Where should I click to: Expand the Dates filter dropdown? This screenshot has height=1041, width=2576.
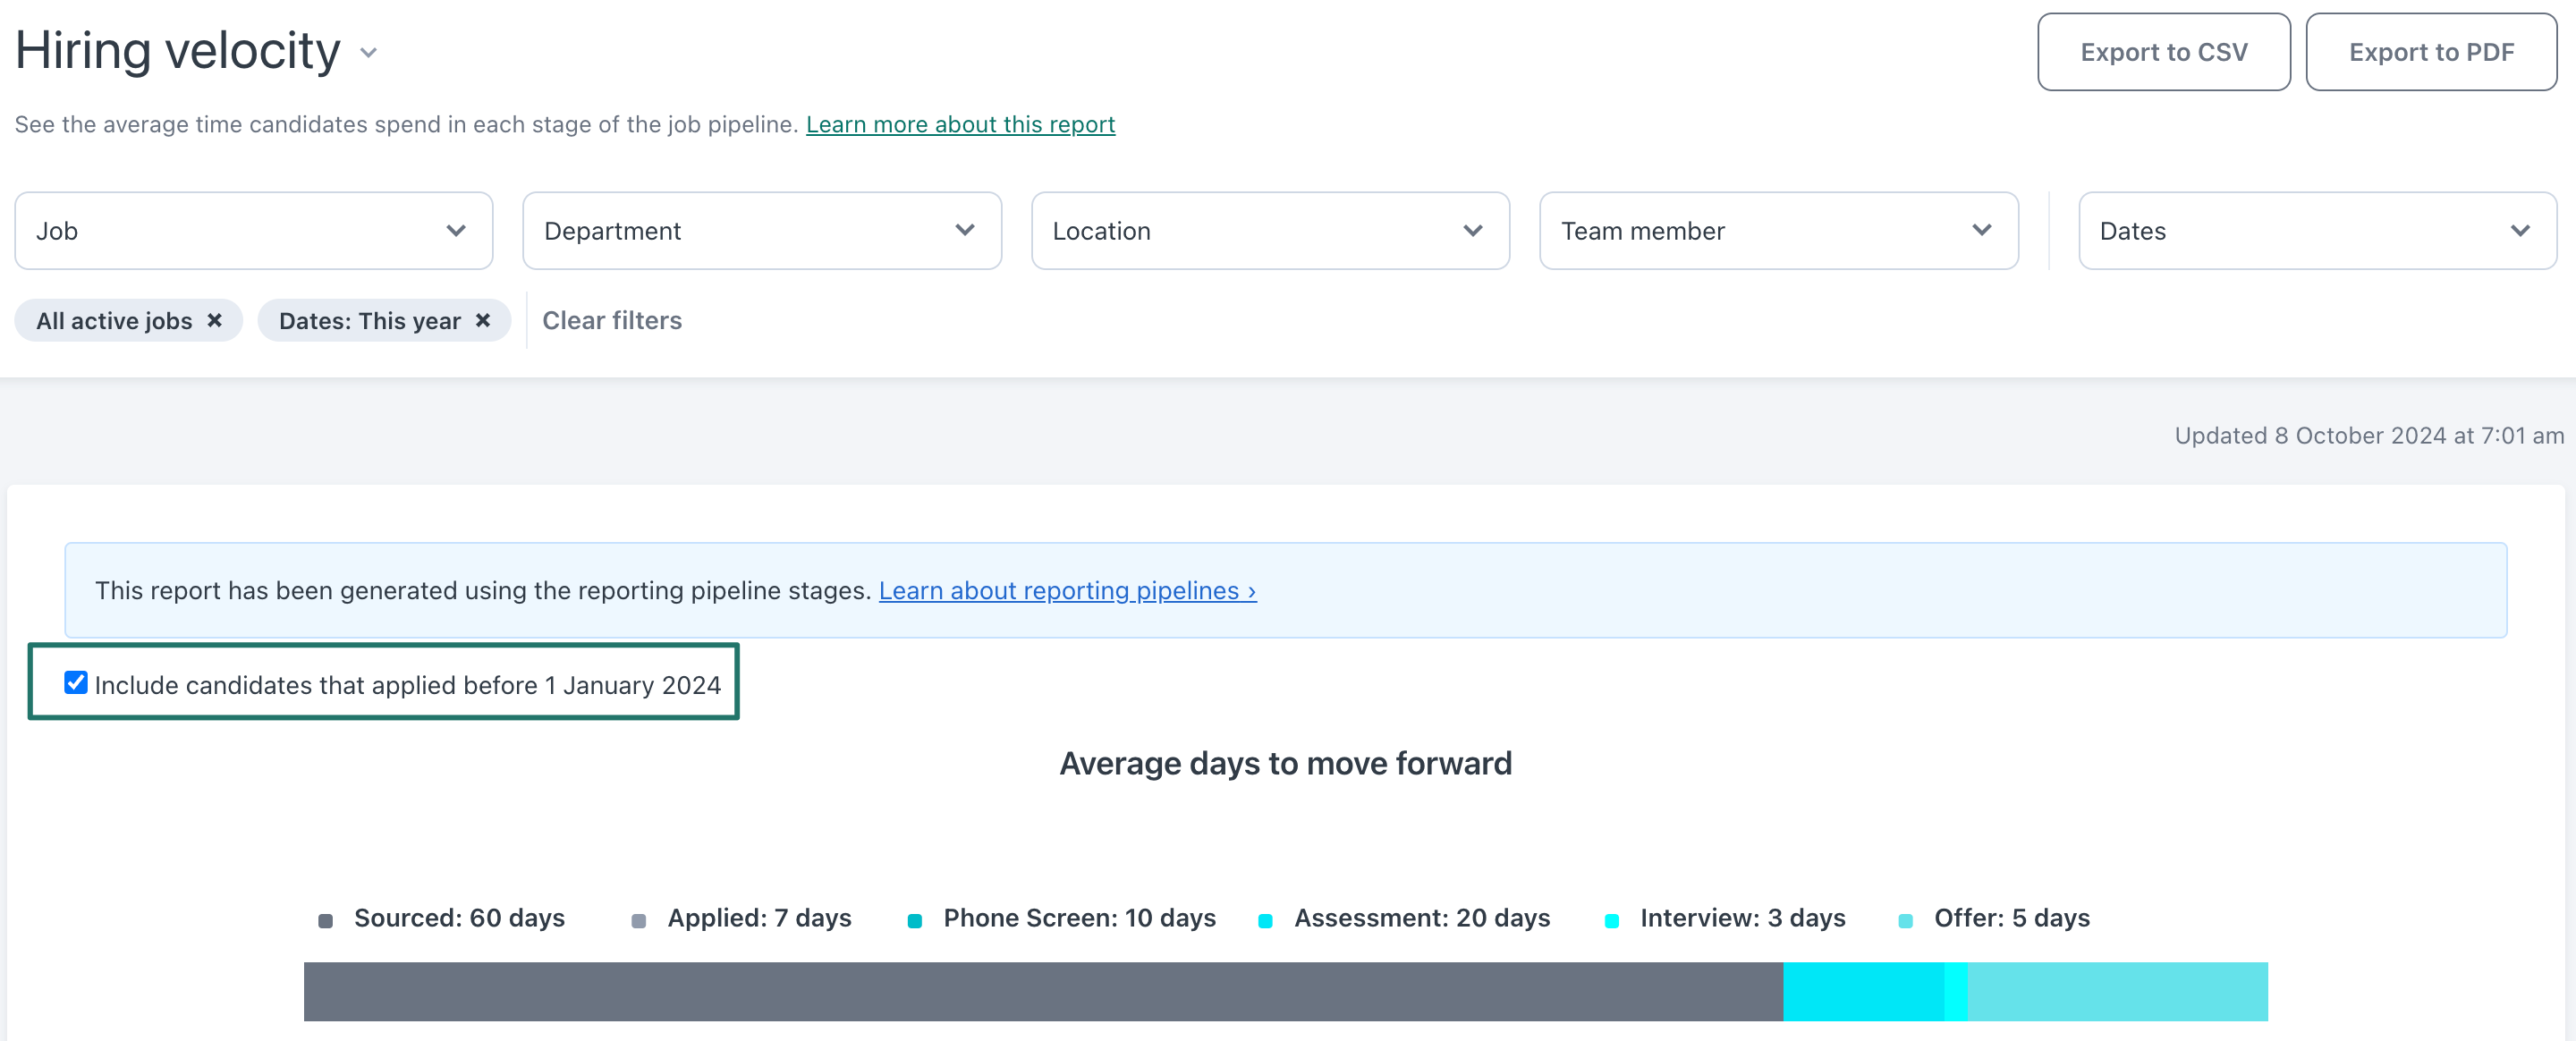point(2317,231)
